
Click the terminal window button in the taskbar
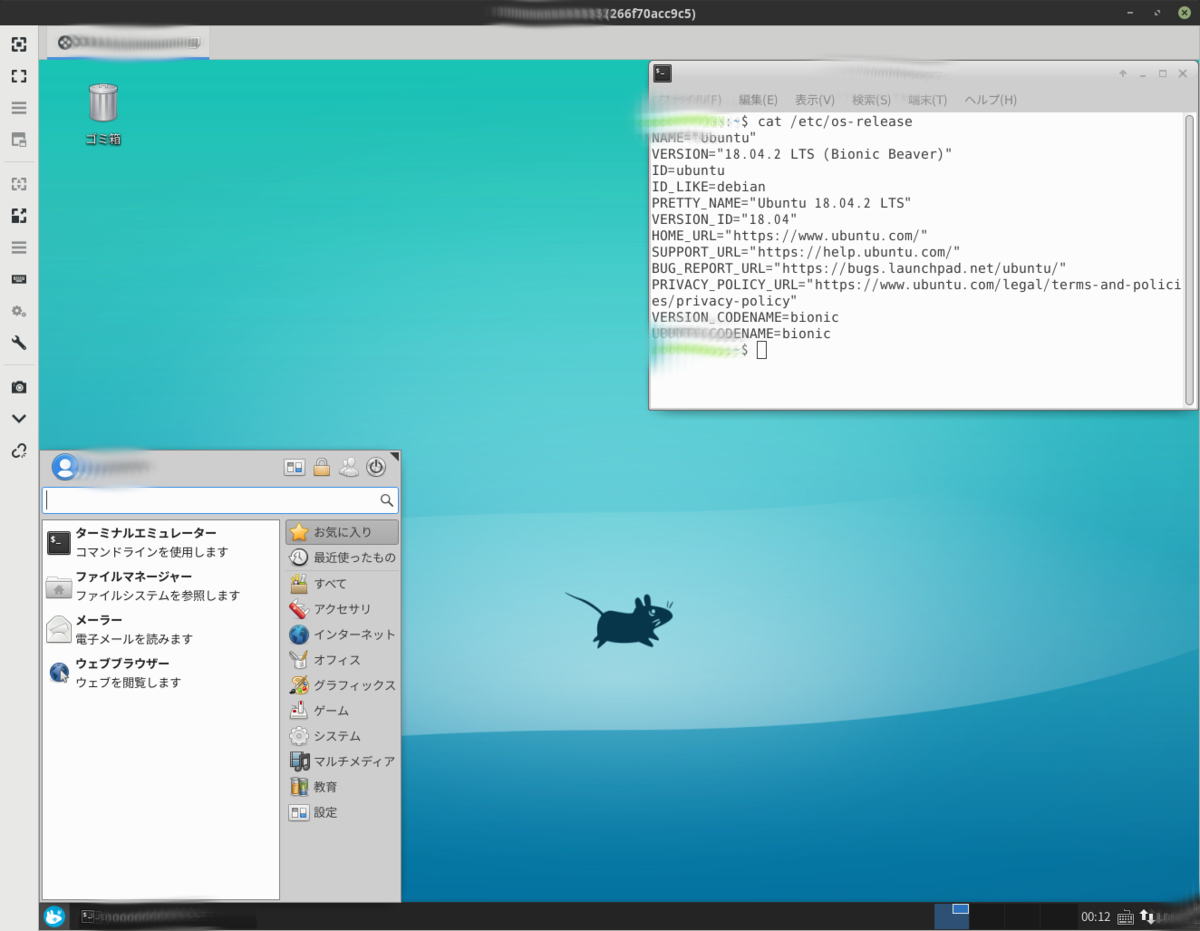coord(167,917)
